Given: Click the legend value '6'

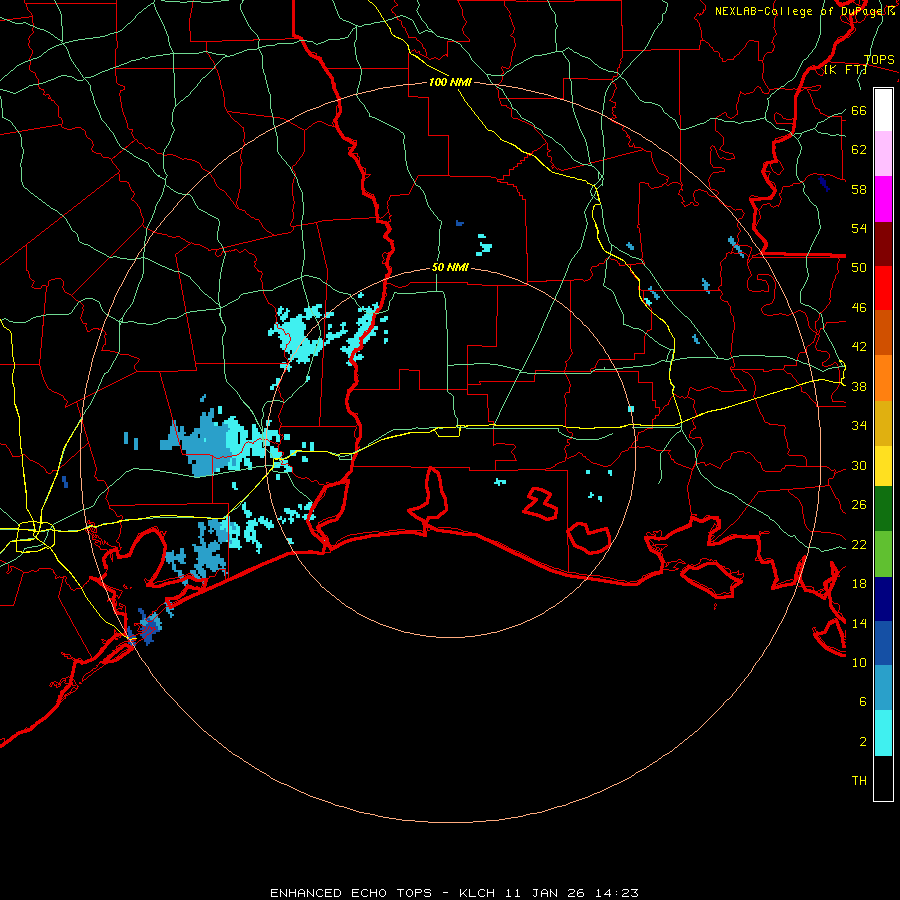Looking at the screenshot, I should [862, 701].
